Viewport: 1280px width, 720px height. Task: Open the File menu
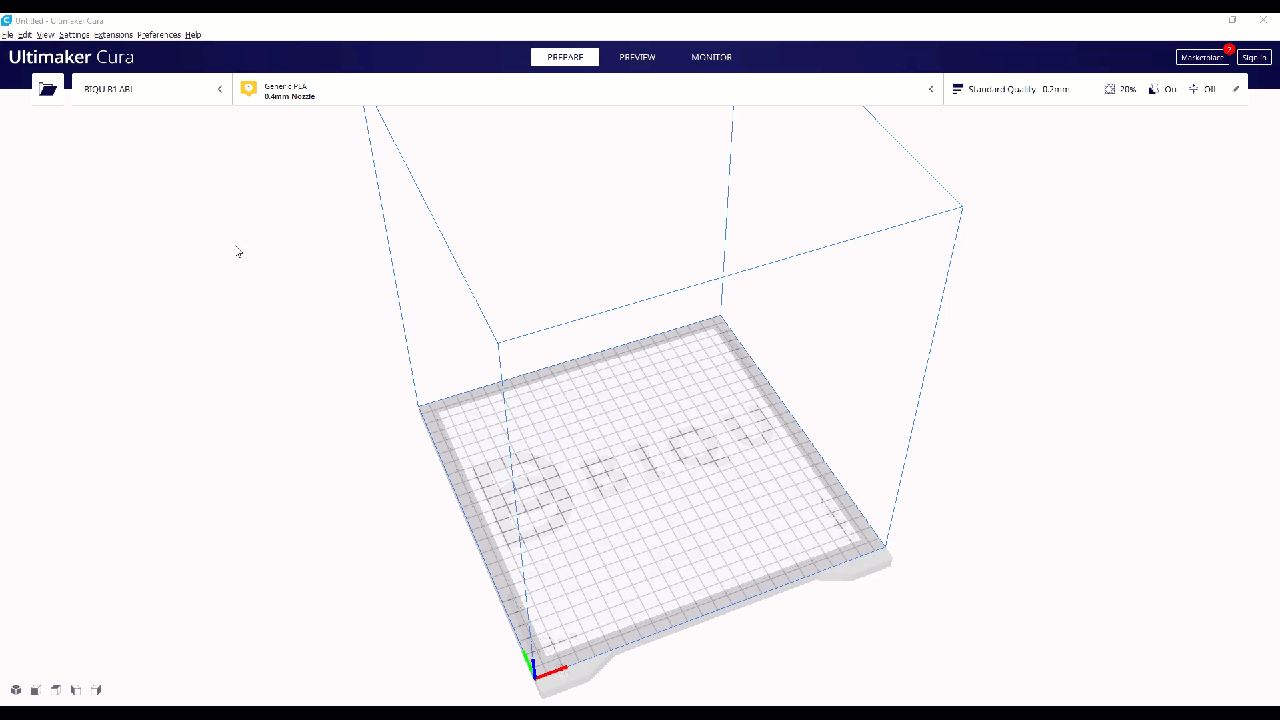pos(8,35)
